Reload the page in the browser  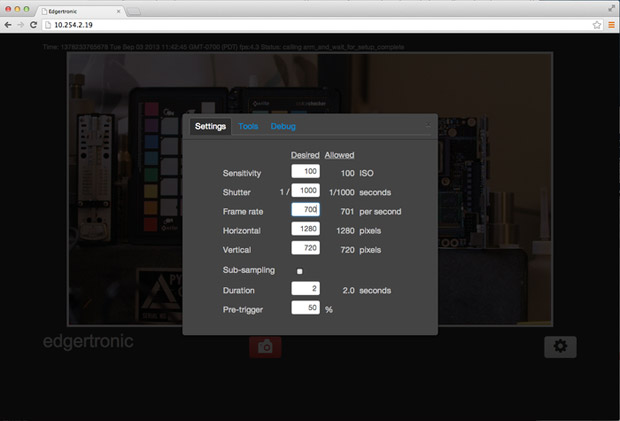coord(37,24)
